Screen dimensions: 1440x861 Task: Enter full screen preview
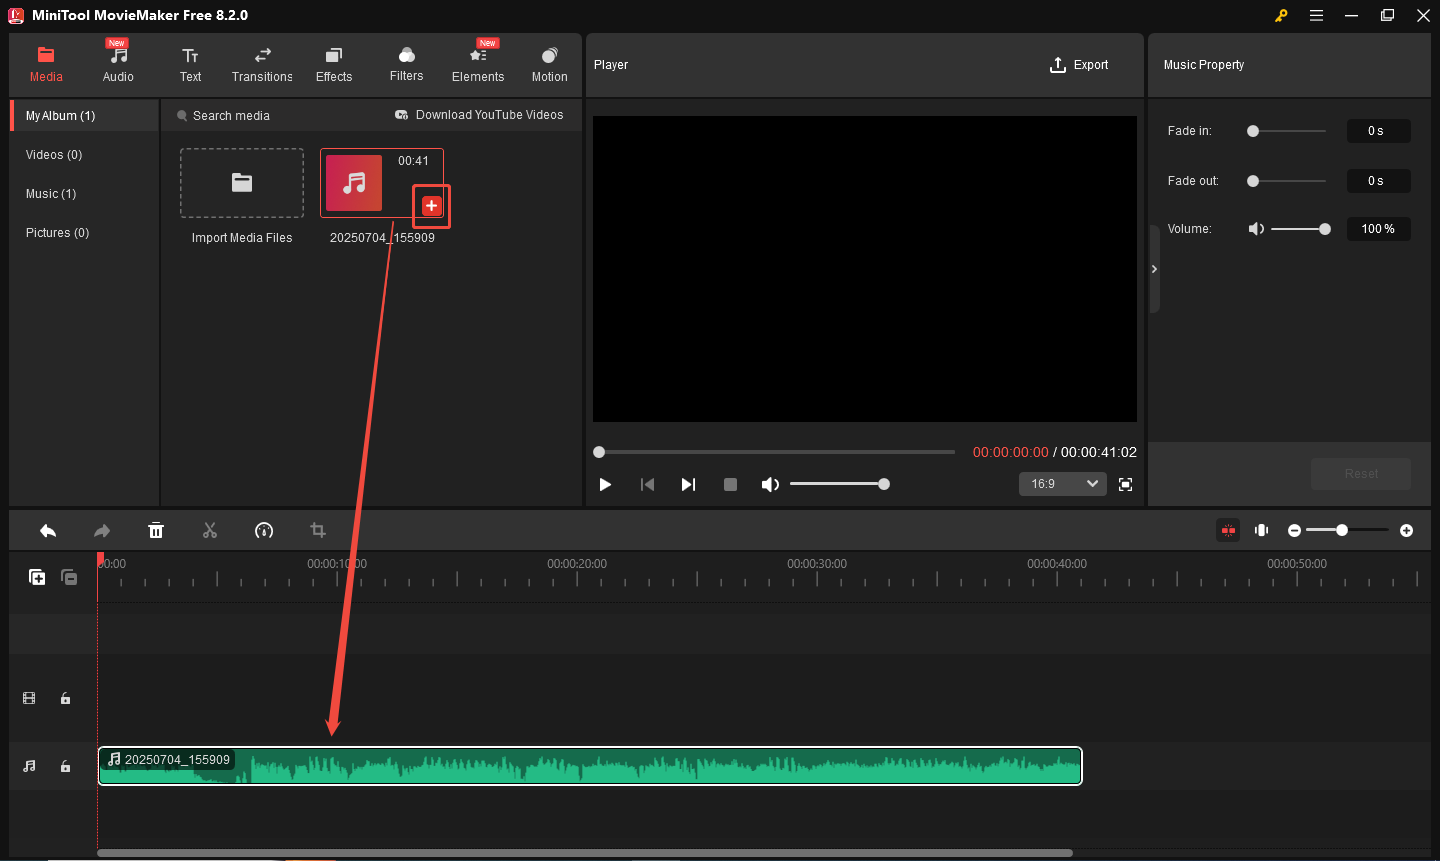(1125, 484)
